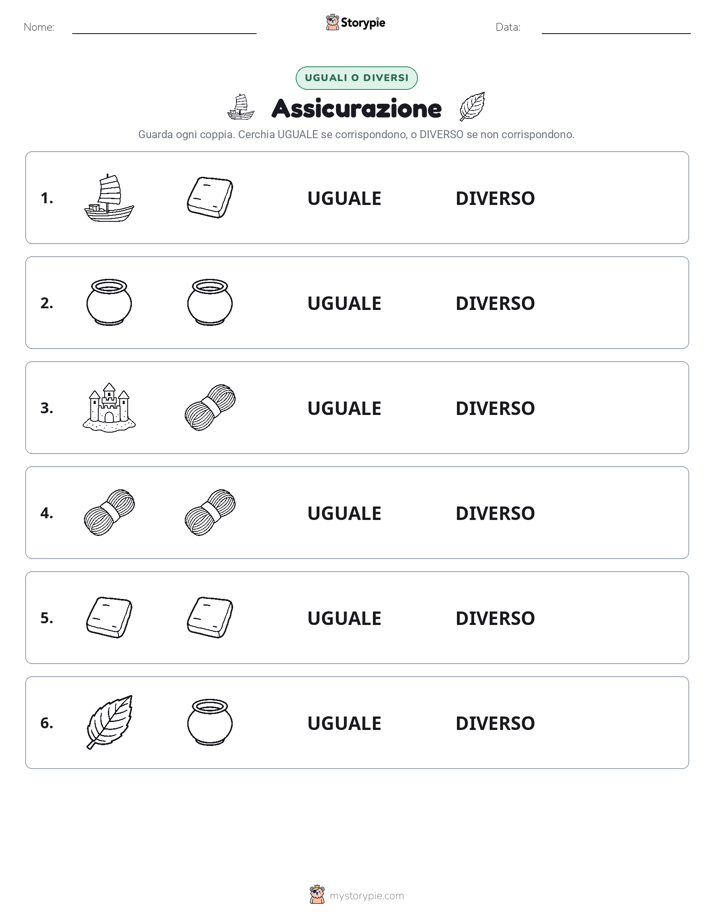
Task: Click the leaf icon beside the Assicurazione title
Action: (x=472, y=106)
